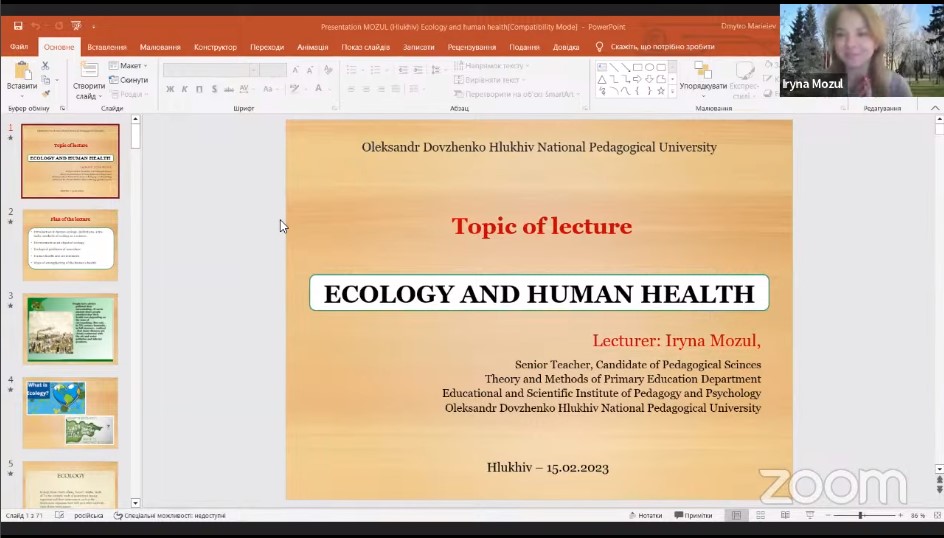Viewport: 944px width, 538px height.
Task: Click the Скинути reset slide button
Action: (128, 79)
